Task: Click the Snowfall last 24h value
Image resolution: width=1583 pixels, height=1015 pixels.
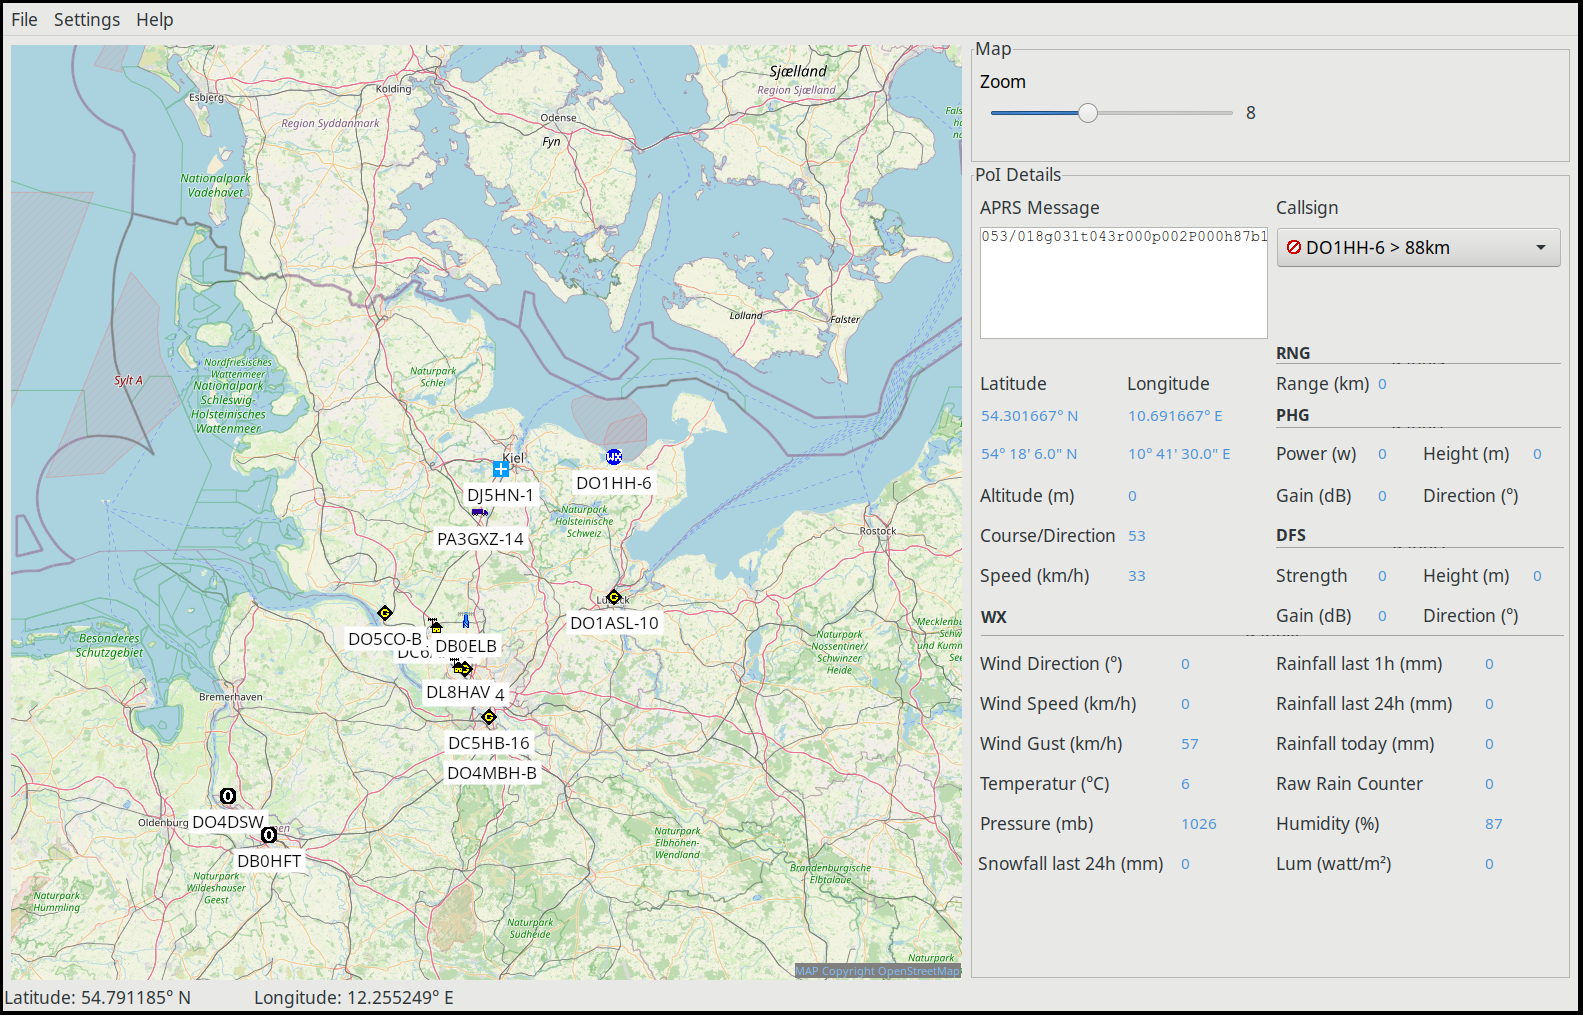Action: pos(1185,864)
